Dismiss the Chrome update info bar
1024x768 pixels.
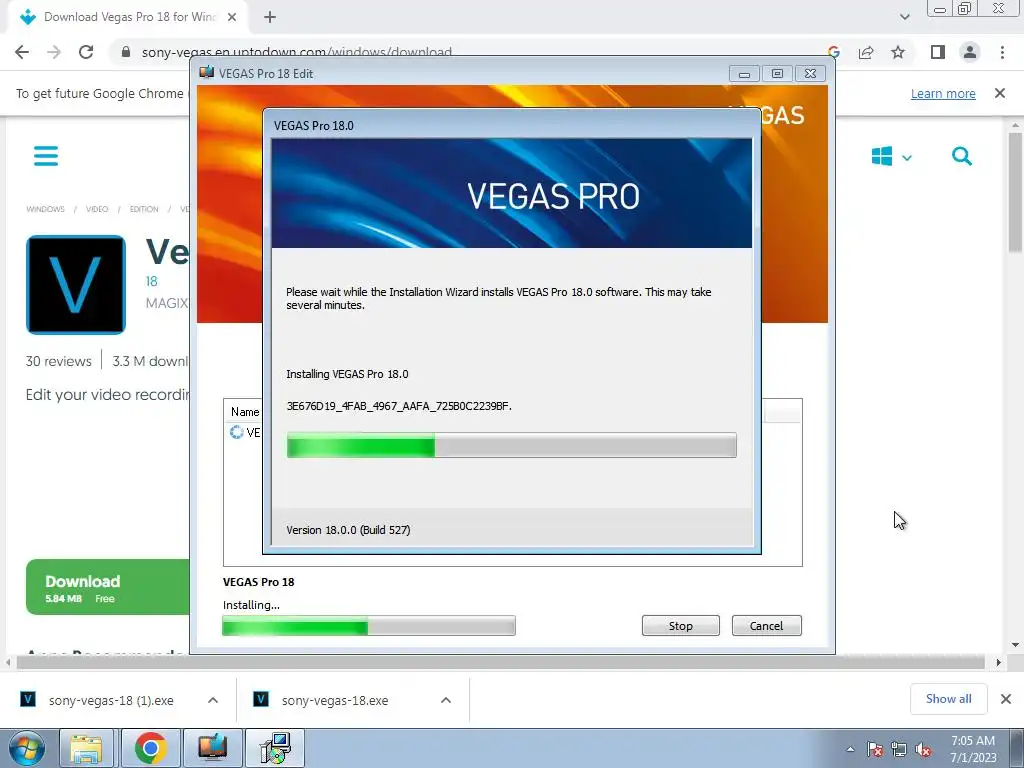[x=1000, y=93]
